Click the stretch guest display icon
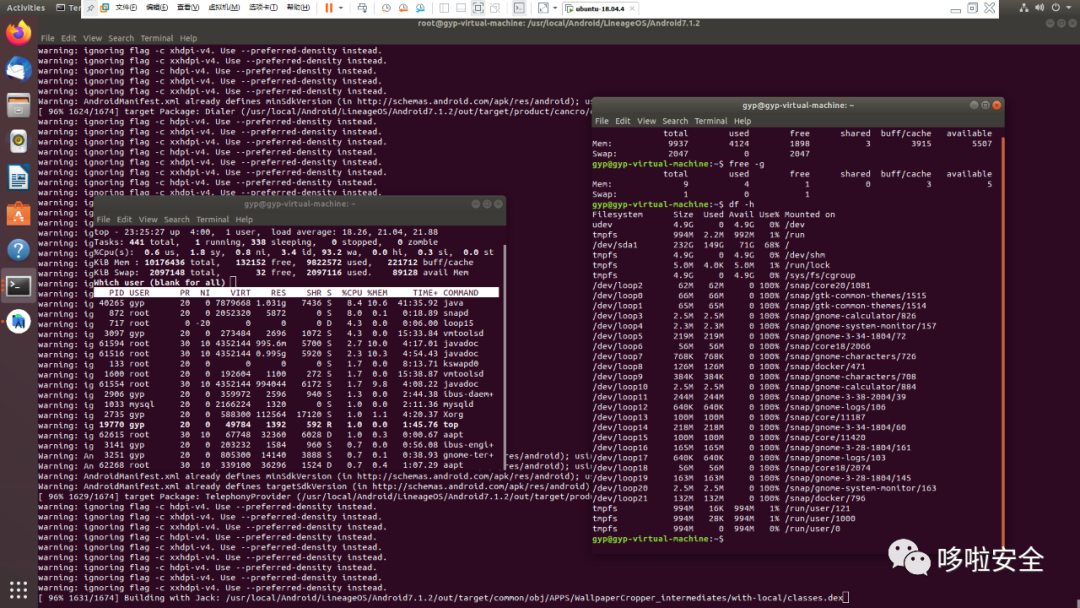This screenshot has height=608, width=1080. 543,8
